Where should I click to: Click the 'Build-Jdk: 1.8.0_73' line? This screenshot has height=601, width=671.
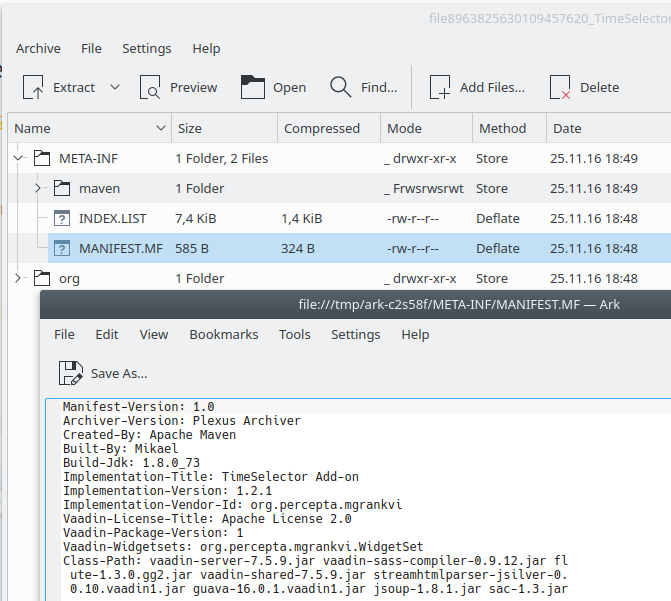[131, 462]
